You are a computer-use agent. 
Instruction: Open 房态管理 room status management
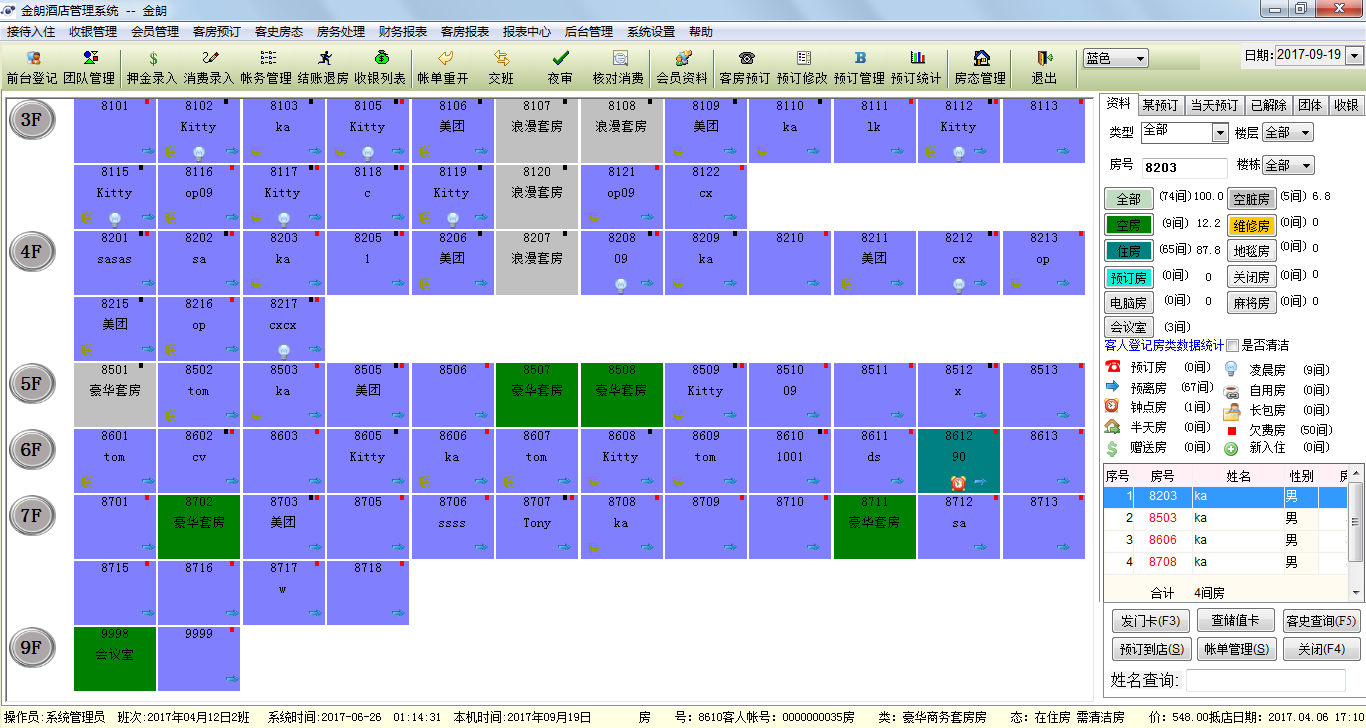[x=980, y=68]
